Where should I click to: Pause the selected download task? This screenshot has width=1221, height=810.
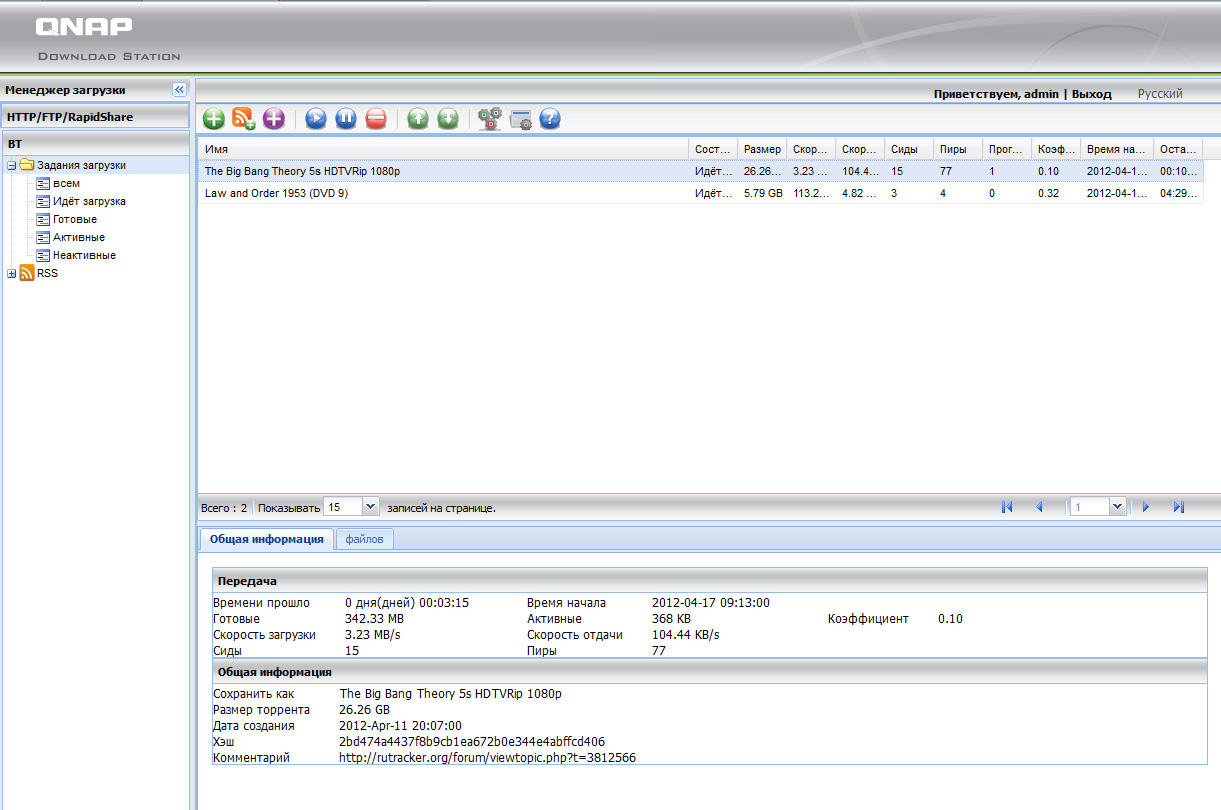(x=346, y=119)
